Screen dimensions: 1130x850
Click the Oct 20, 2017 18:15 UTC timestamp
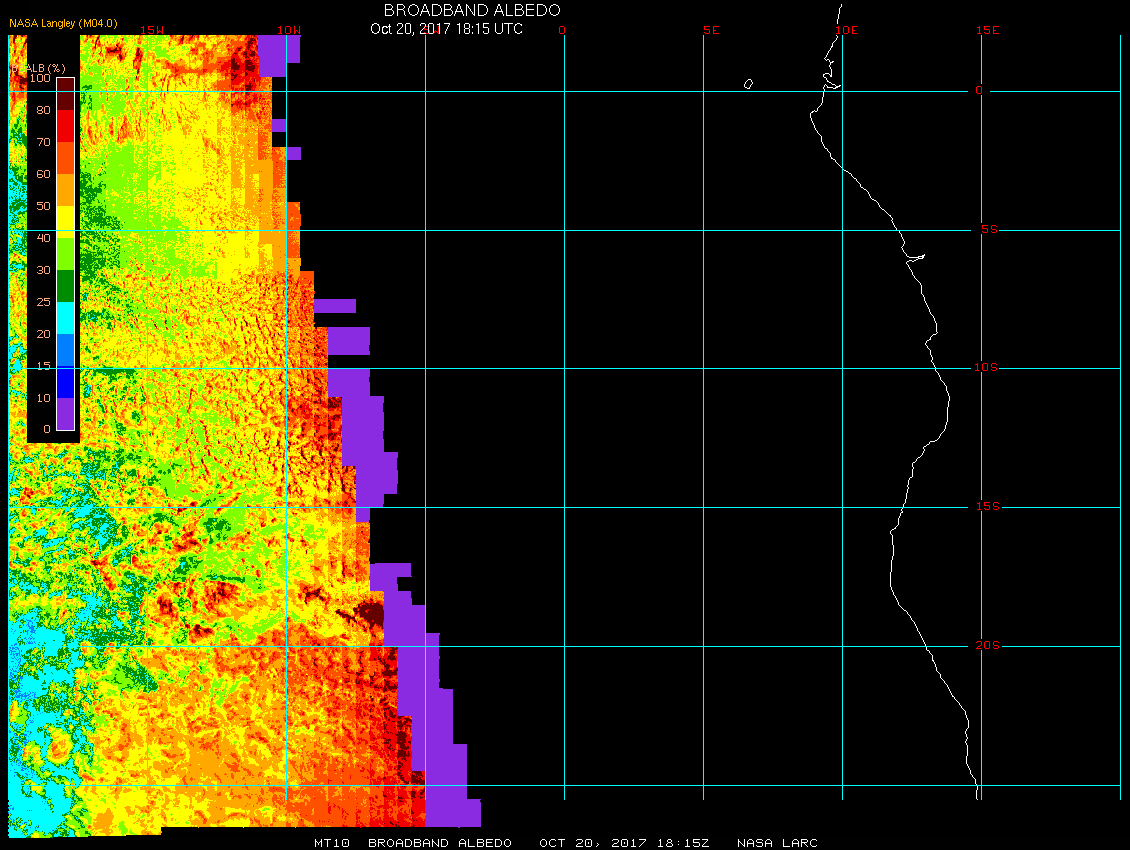point(446,28)
